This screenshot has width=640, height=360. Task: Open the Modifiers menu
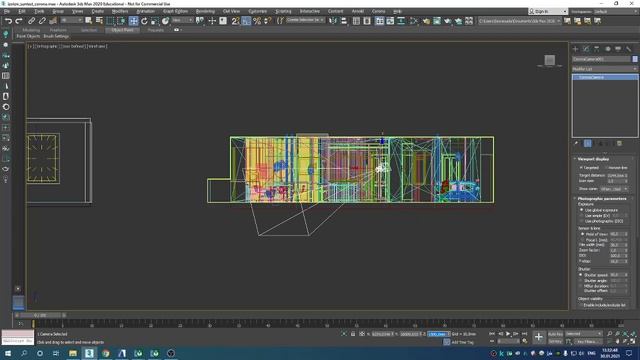[120, 11]
